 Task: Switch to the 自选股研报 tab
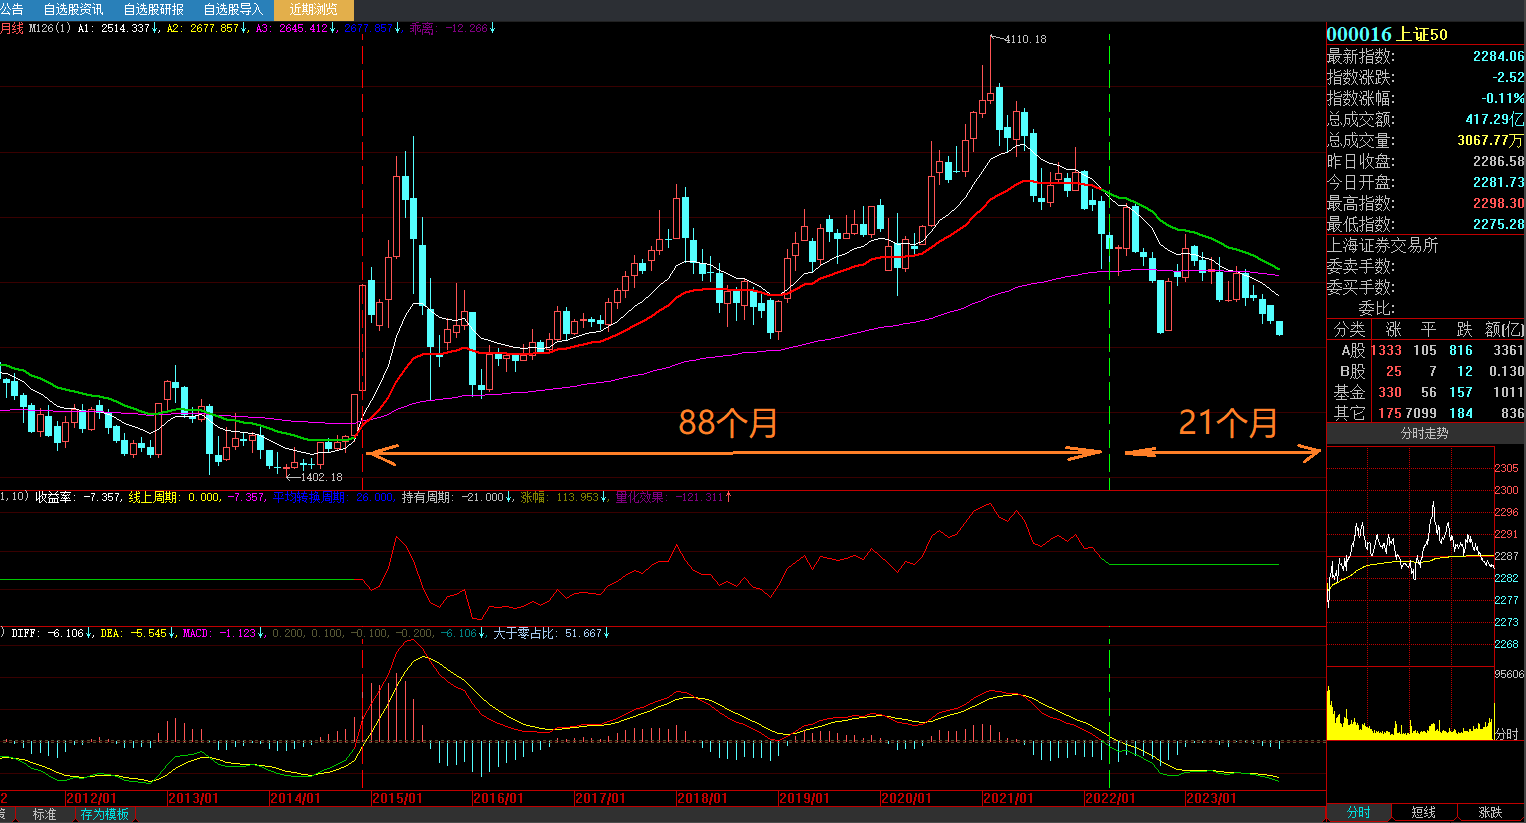tap(154, 9)
